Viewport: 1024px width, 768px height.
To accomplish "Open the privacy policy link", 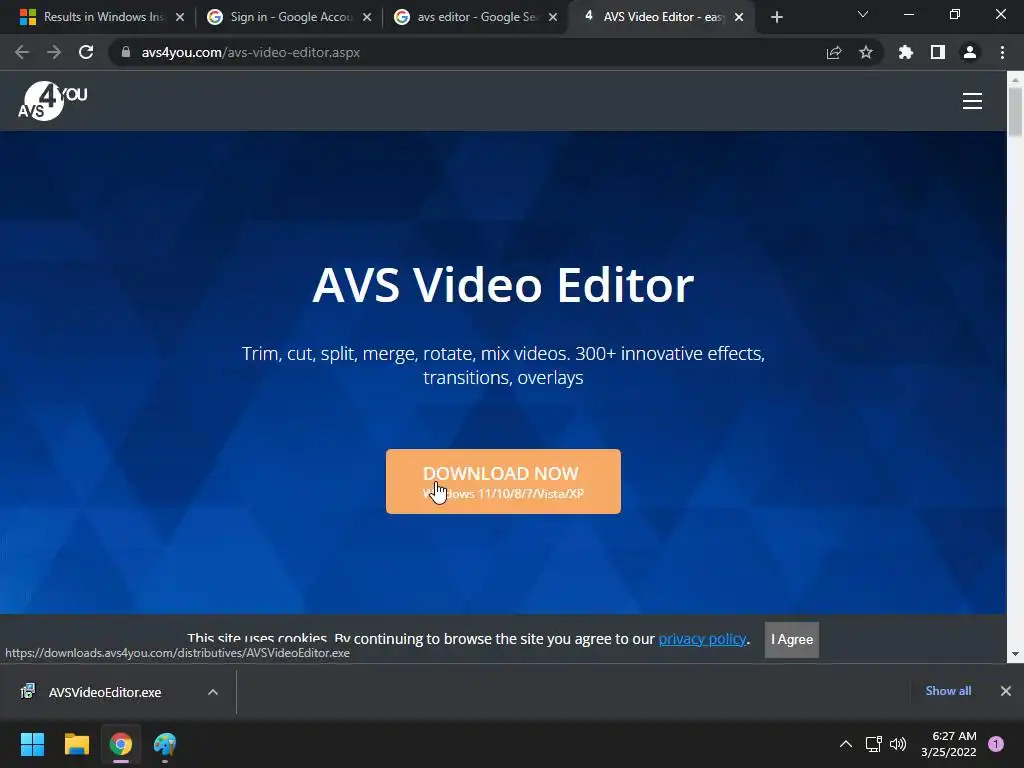I will pos(702,639).
